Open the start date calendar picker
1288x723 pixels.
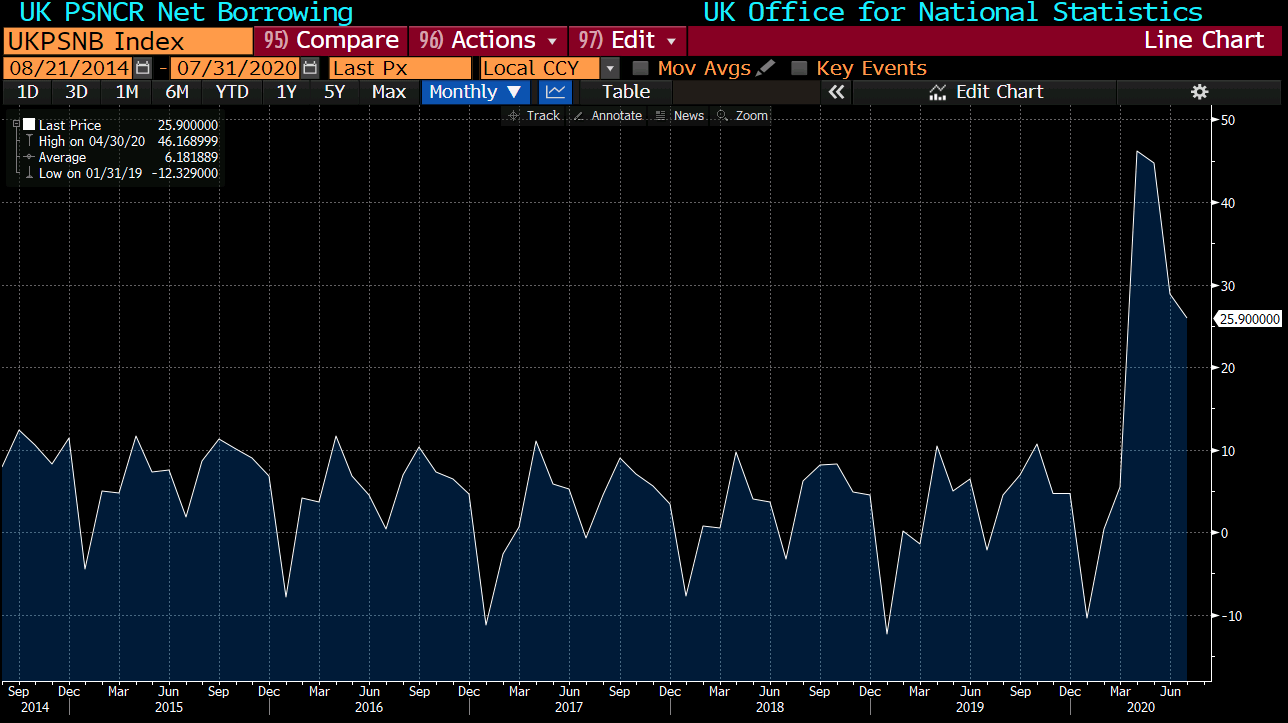[142, 68]
